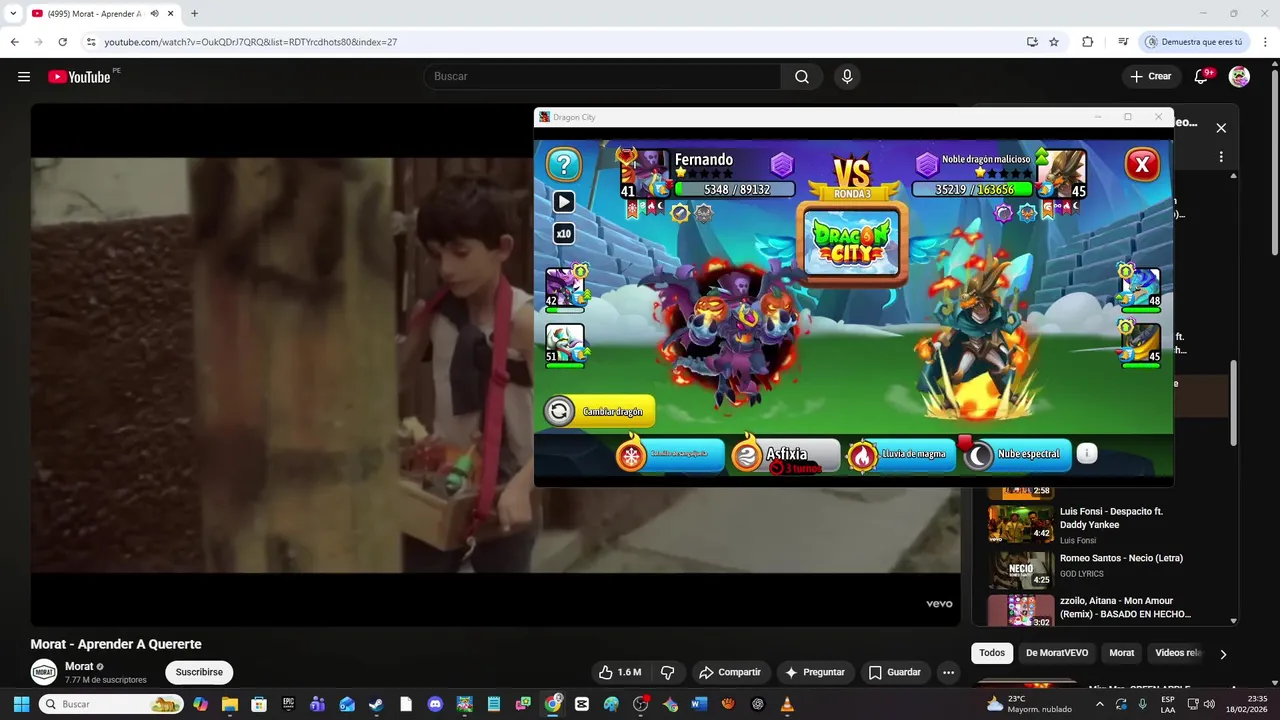Open Discord from the taskbar

(435, 704)
